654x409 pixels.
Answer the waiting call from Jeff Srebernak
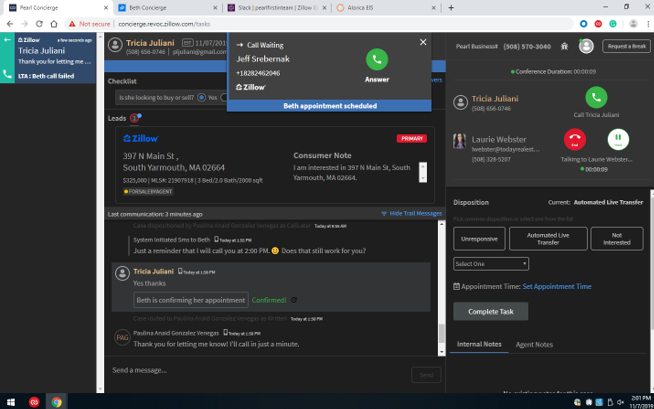(x=377, y=59)
